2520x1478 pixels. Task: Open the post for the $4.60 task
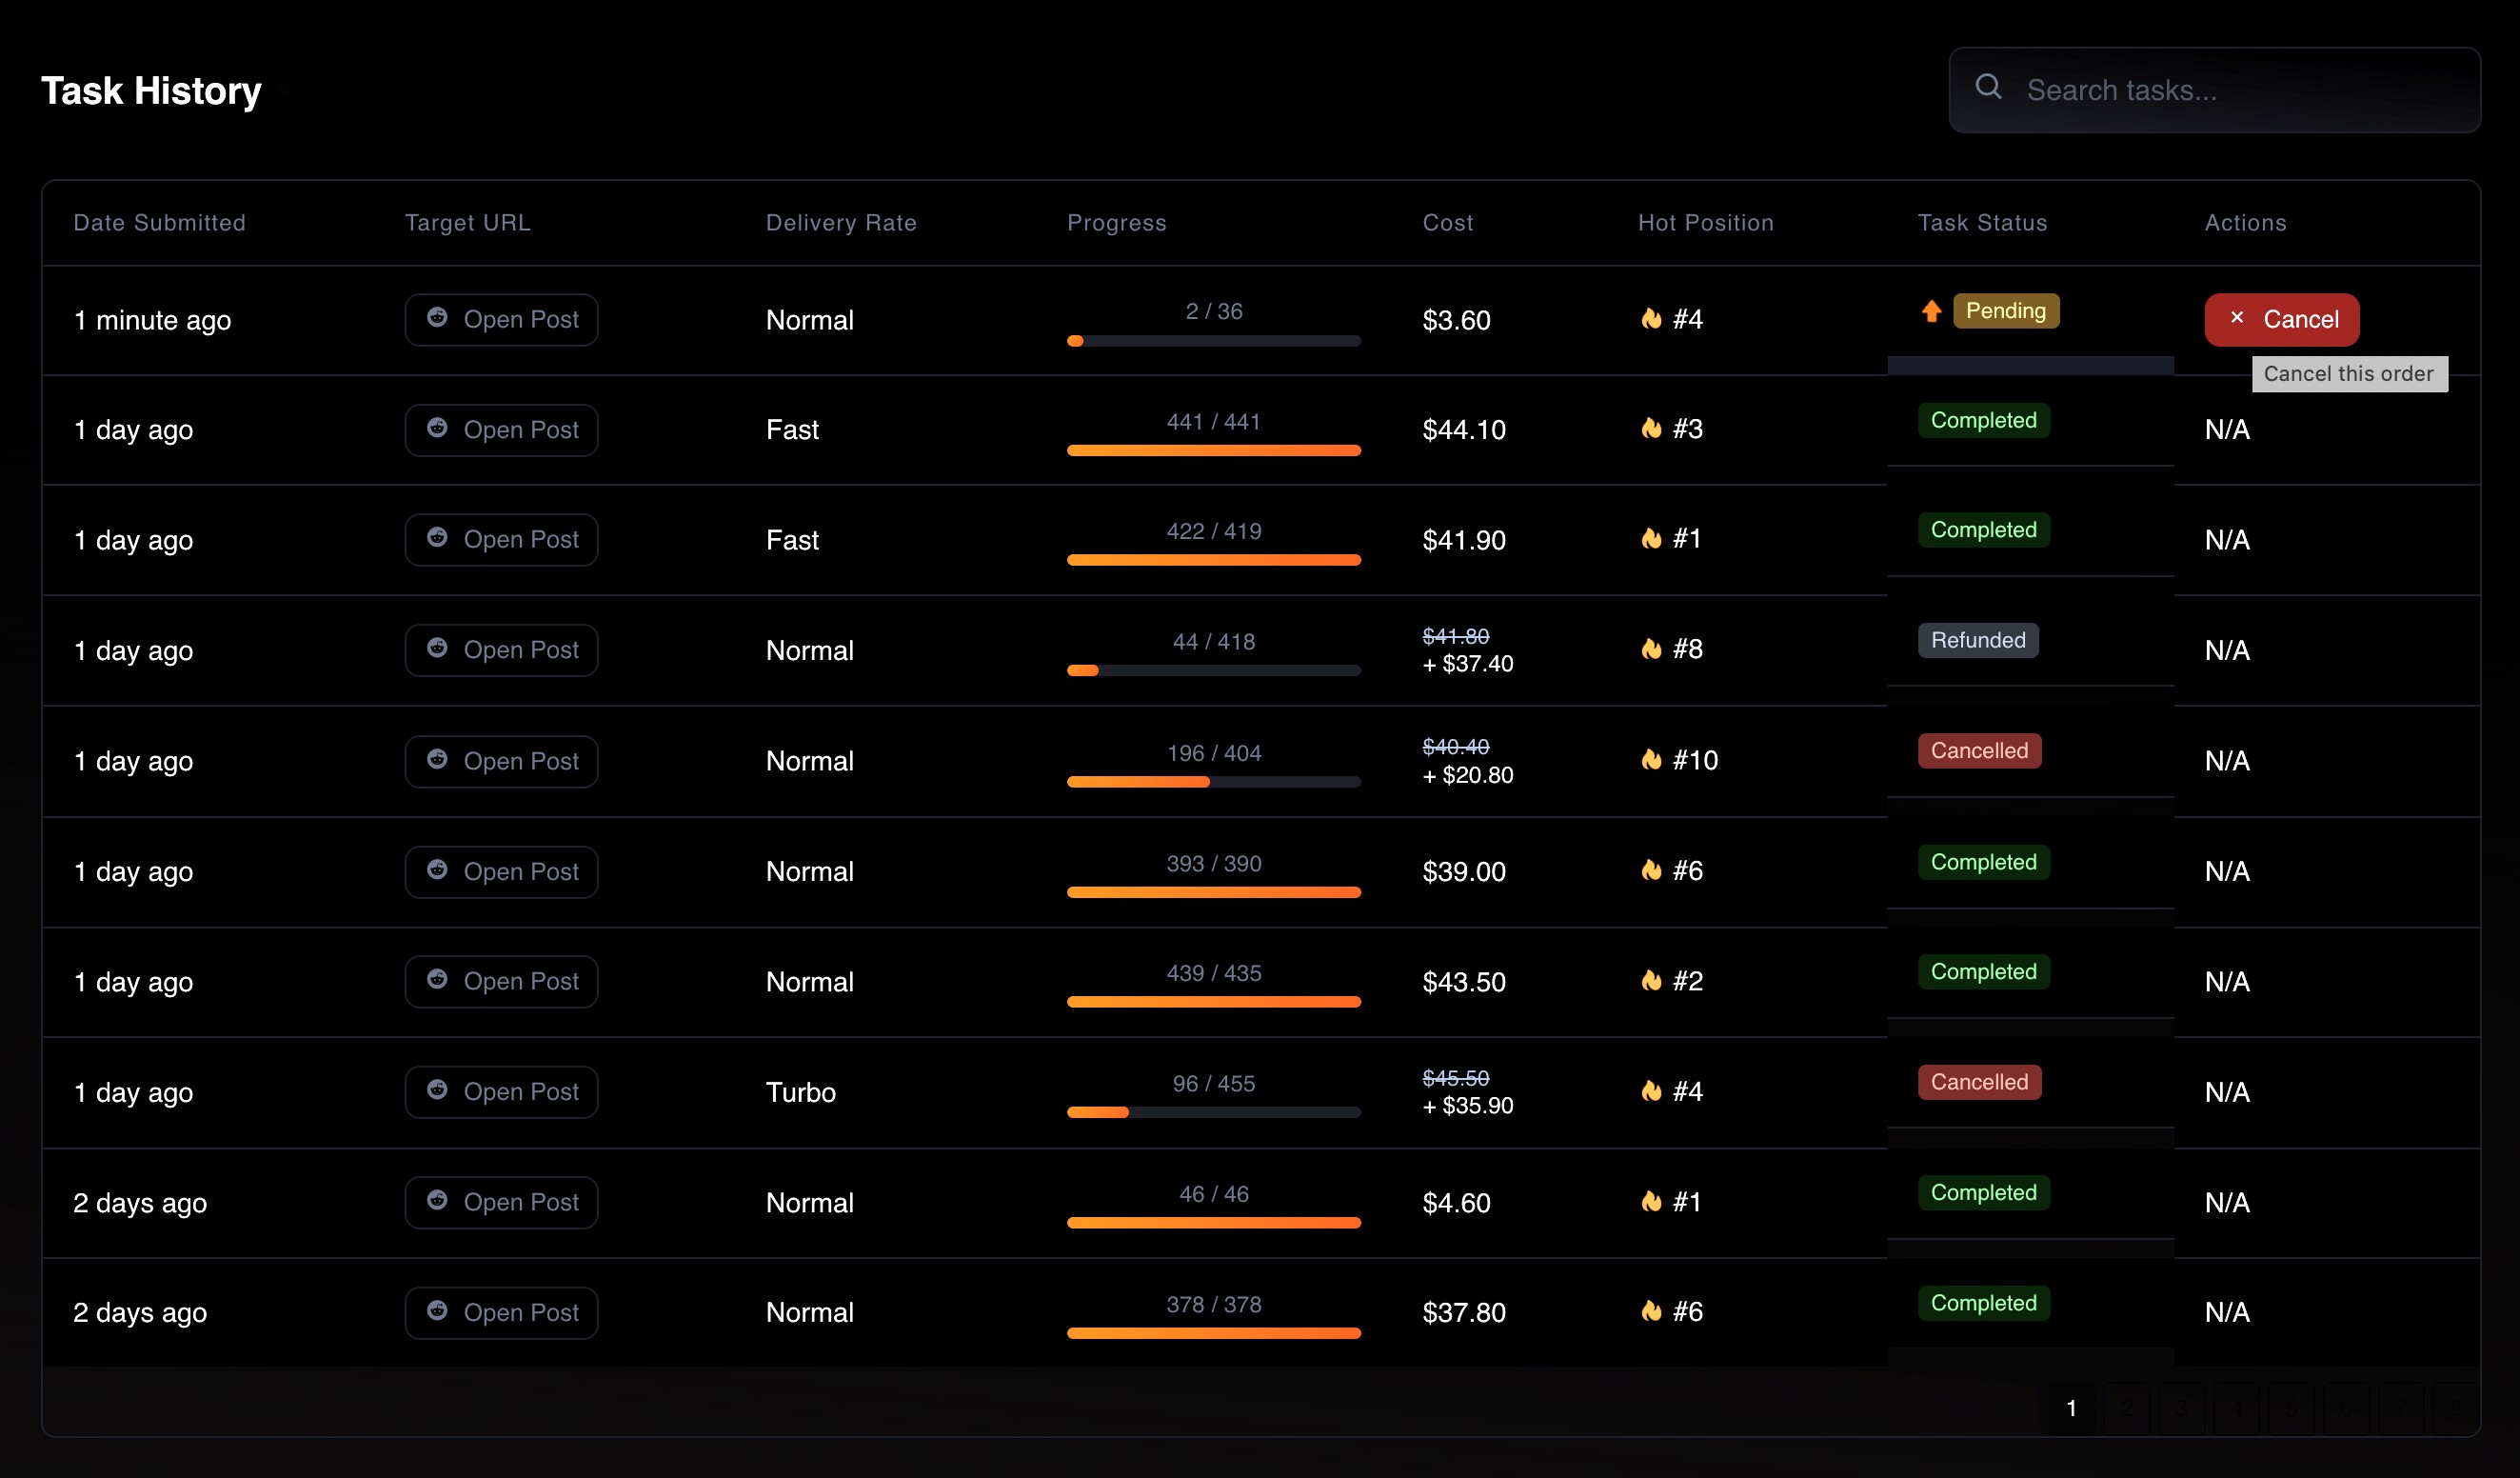(x=501, y=1202)
